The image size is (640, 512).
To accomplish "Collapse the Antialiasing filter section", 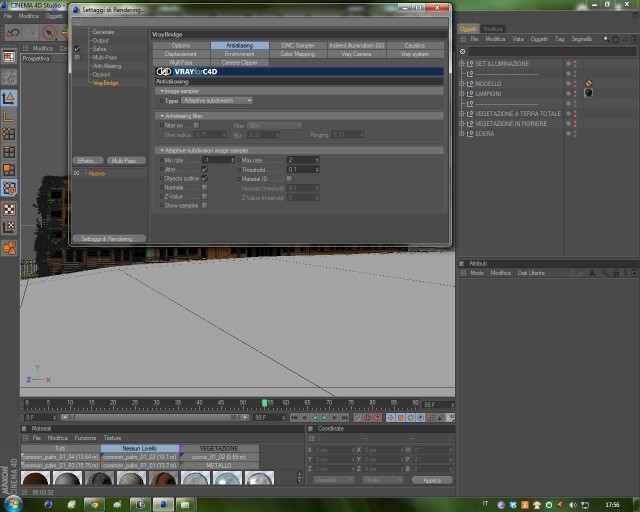I will (x=162, y=116).
